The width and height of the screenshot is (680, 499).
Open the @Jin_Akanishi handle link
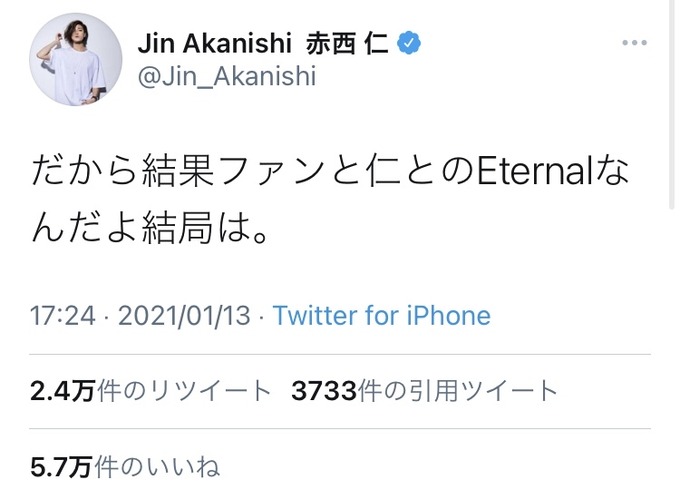227,76
